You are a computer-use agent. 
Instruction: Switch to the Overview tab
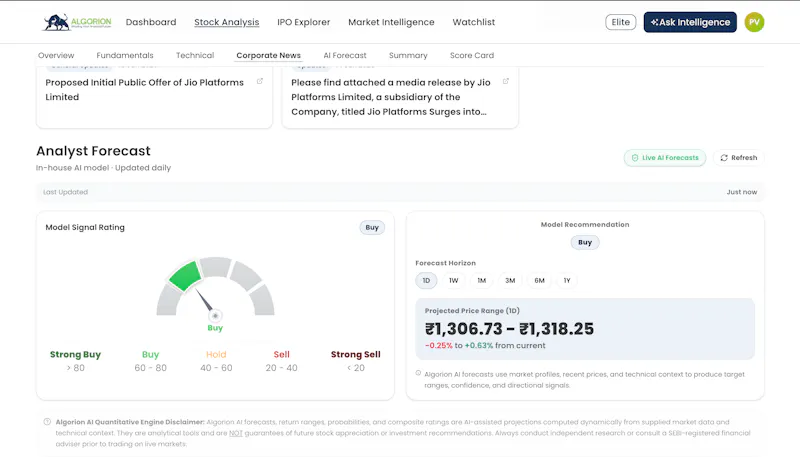pos(56,55)
